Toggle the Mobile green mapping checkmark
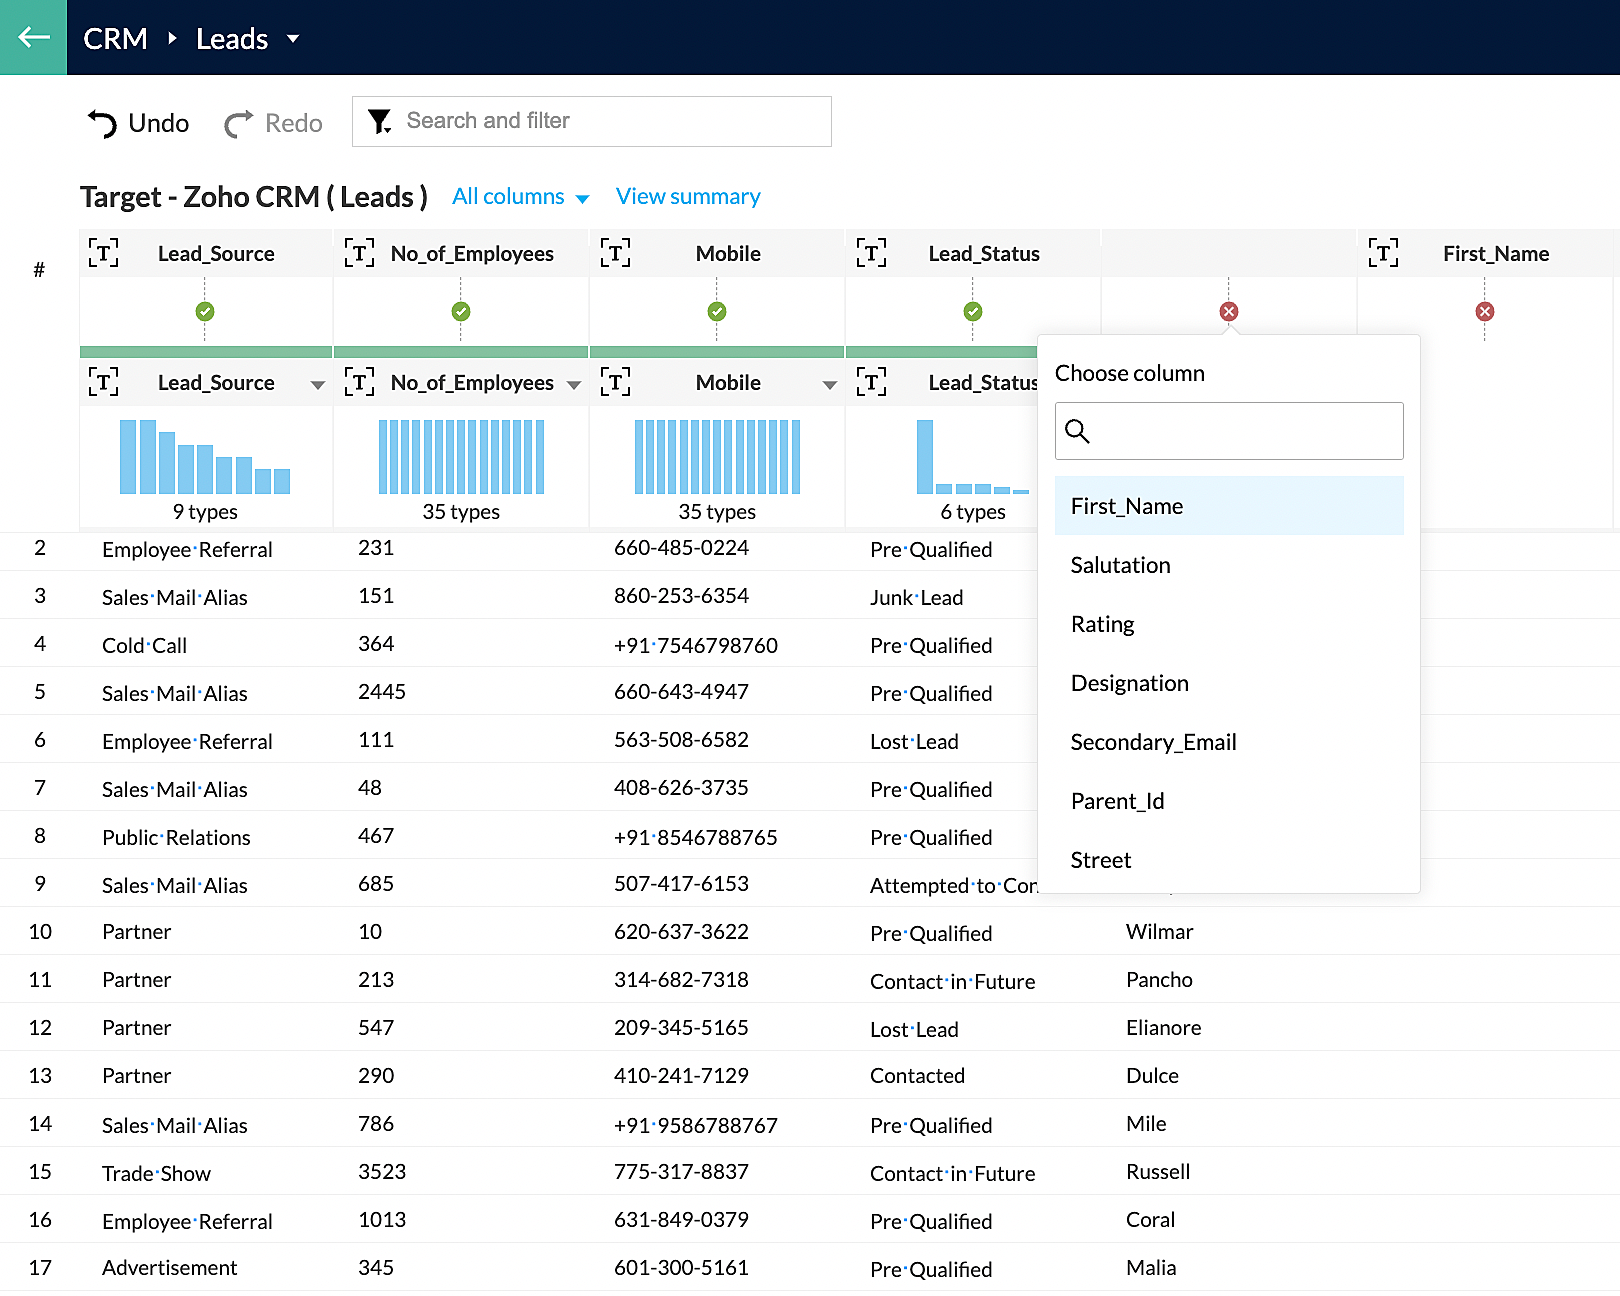This screenshot has height=1296, width=1620. pos(717,312)
